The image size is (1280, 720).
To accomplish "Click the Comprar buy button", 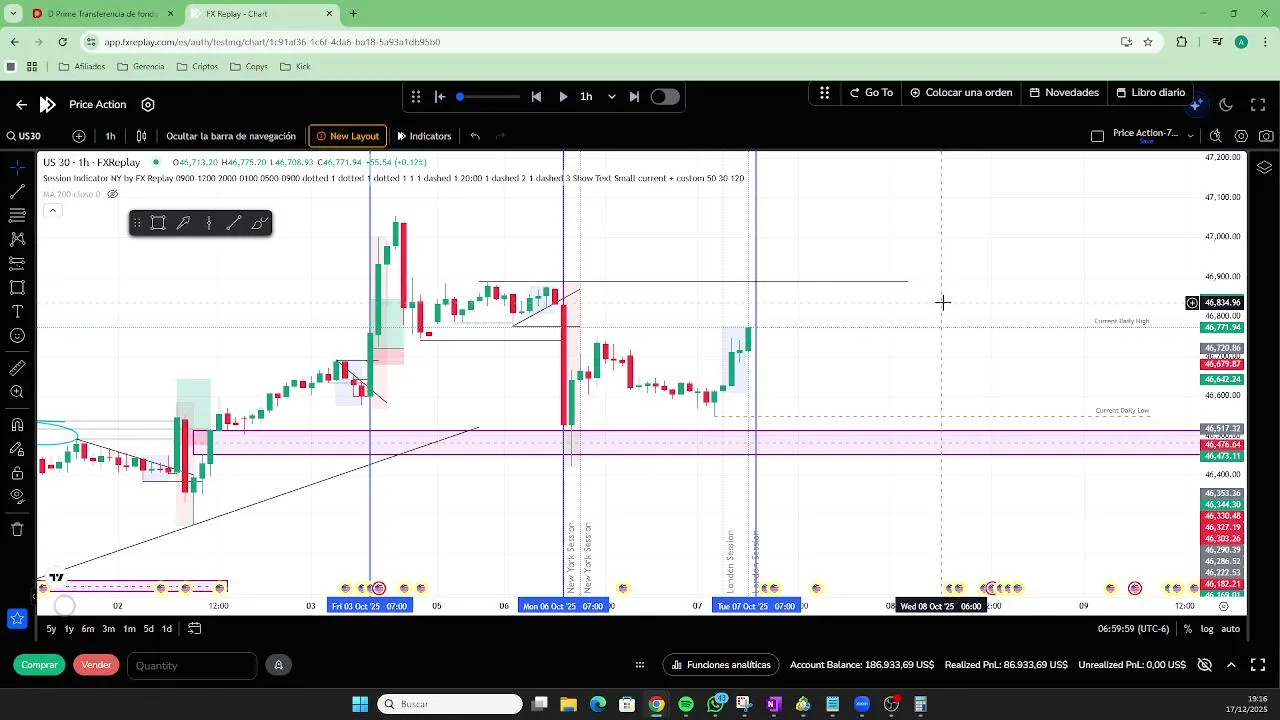I will [40, 665].
